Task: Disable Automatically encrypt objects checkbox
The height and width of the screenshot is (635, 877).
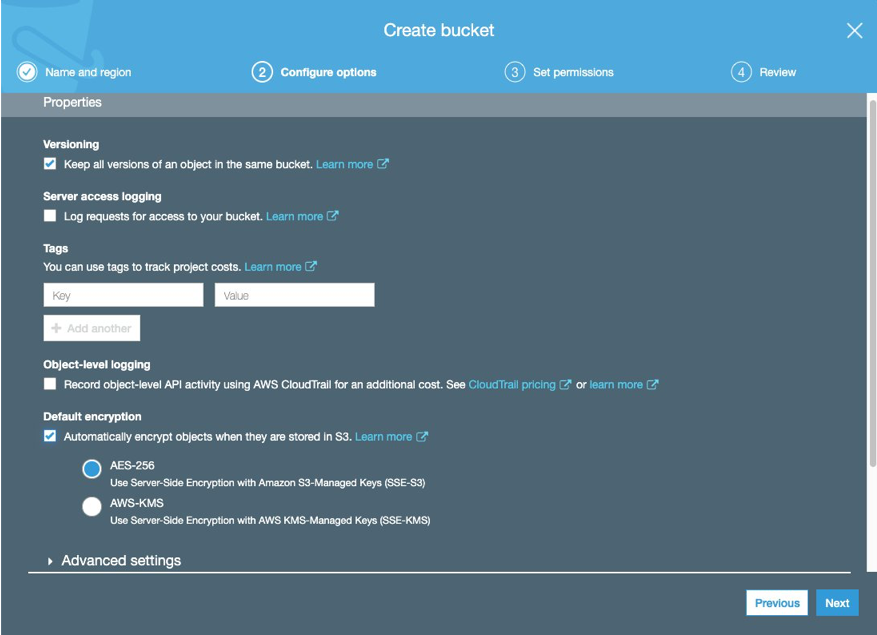Action: [x=50, y=436]
